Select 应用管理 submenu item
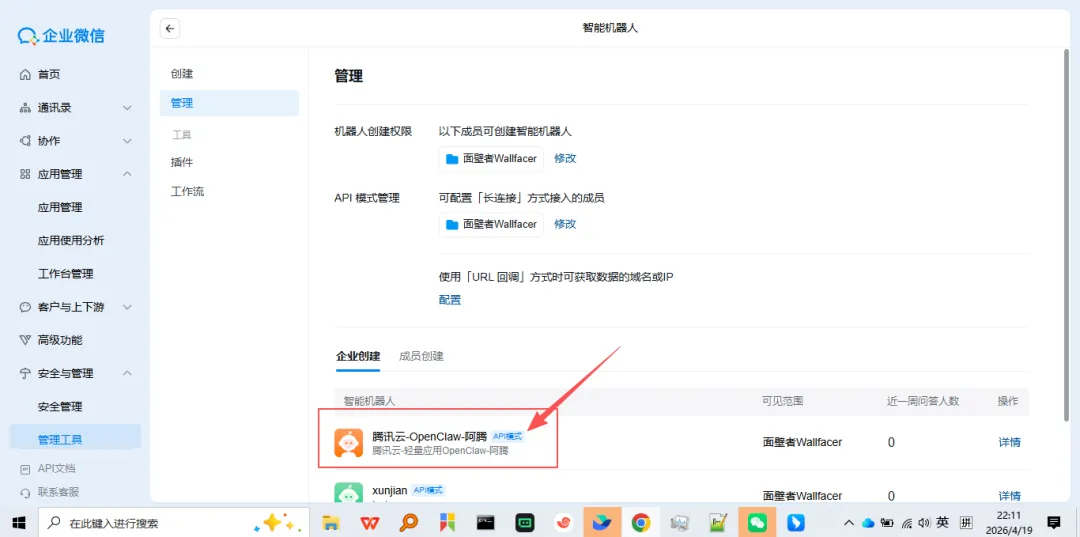The image size is (1080, 537). click(60, 207)
